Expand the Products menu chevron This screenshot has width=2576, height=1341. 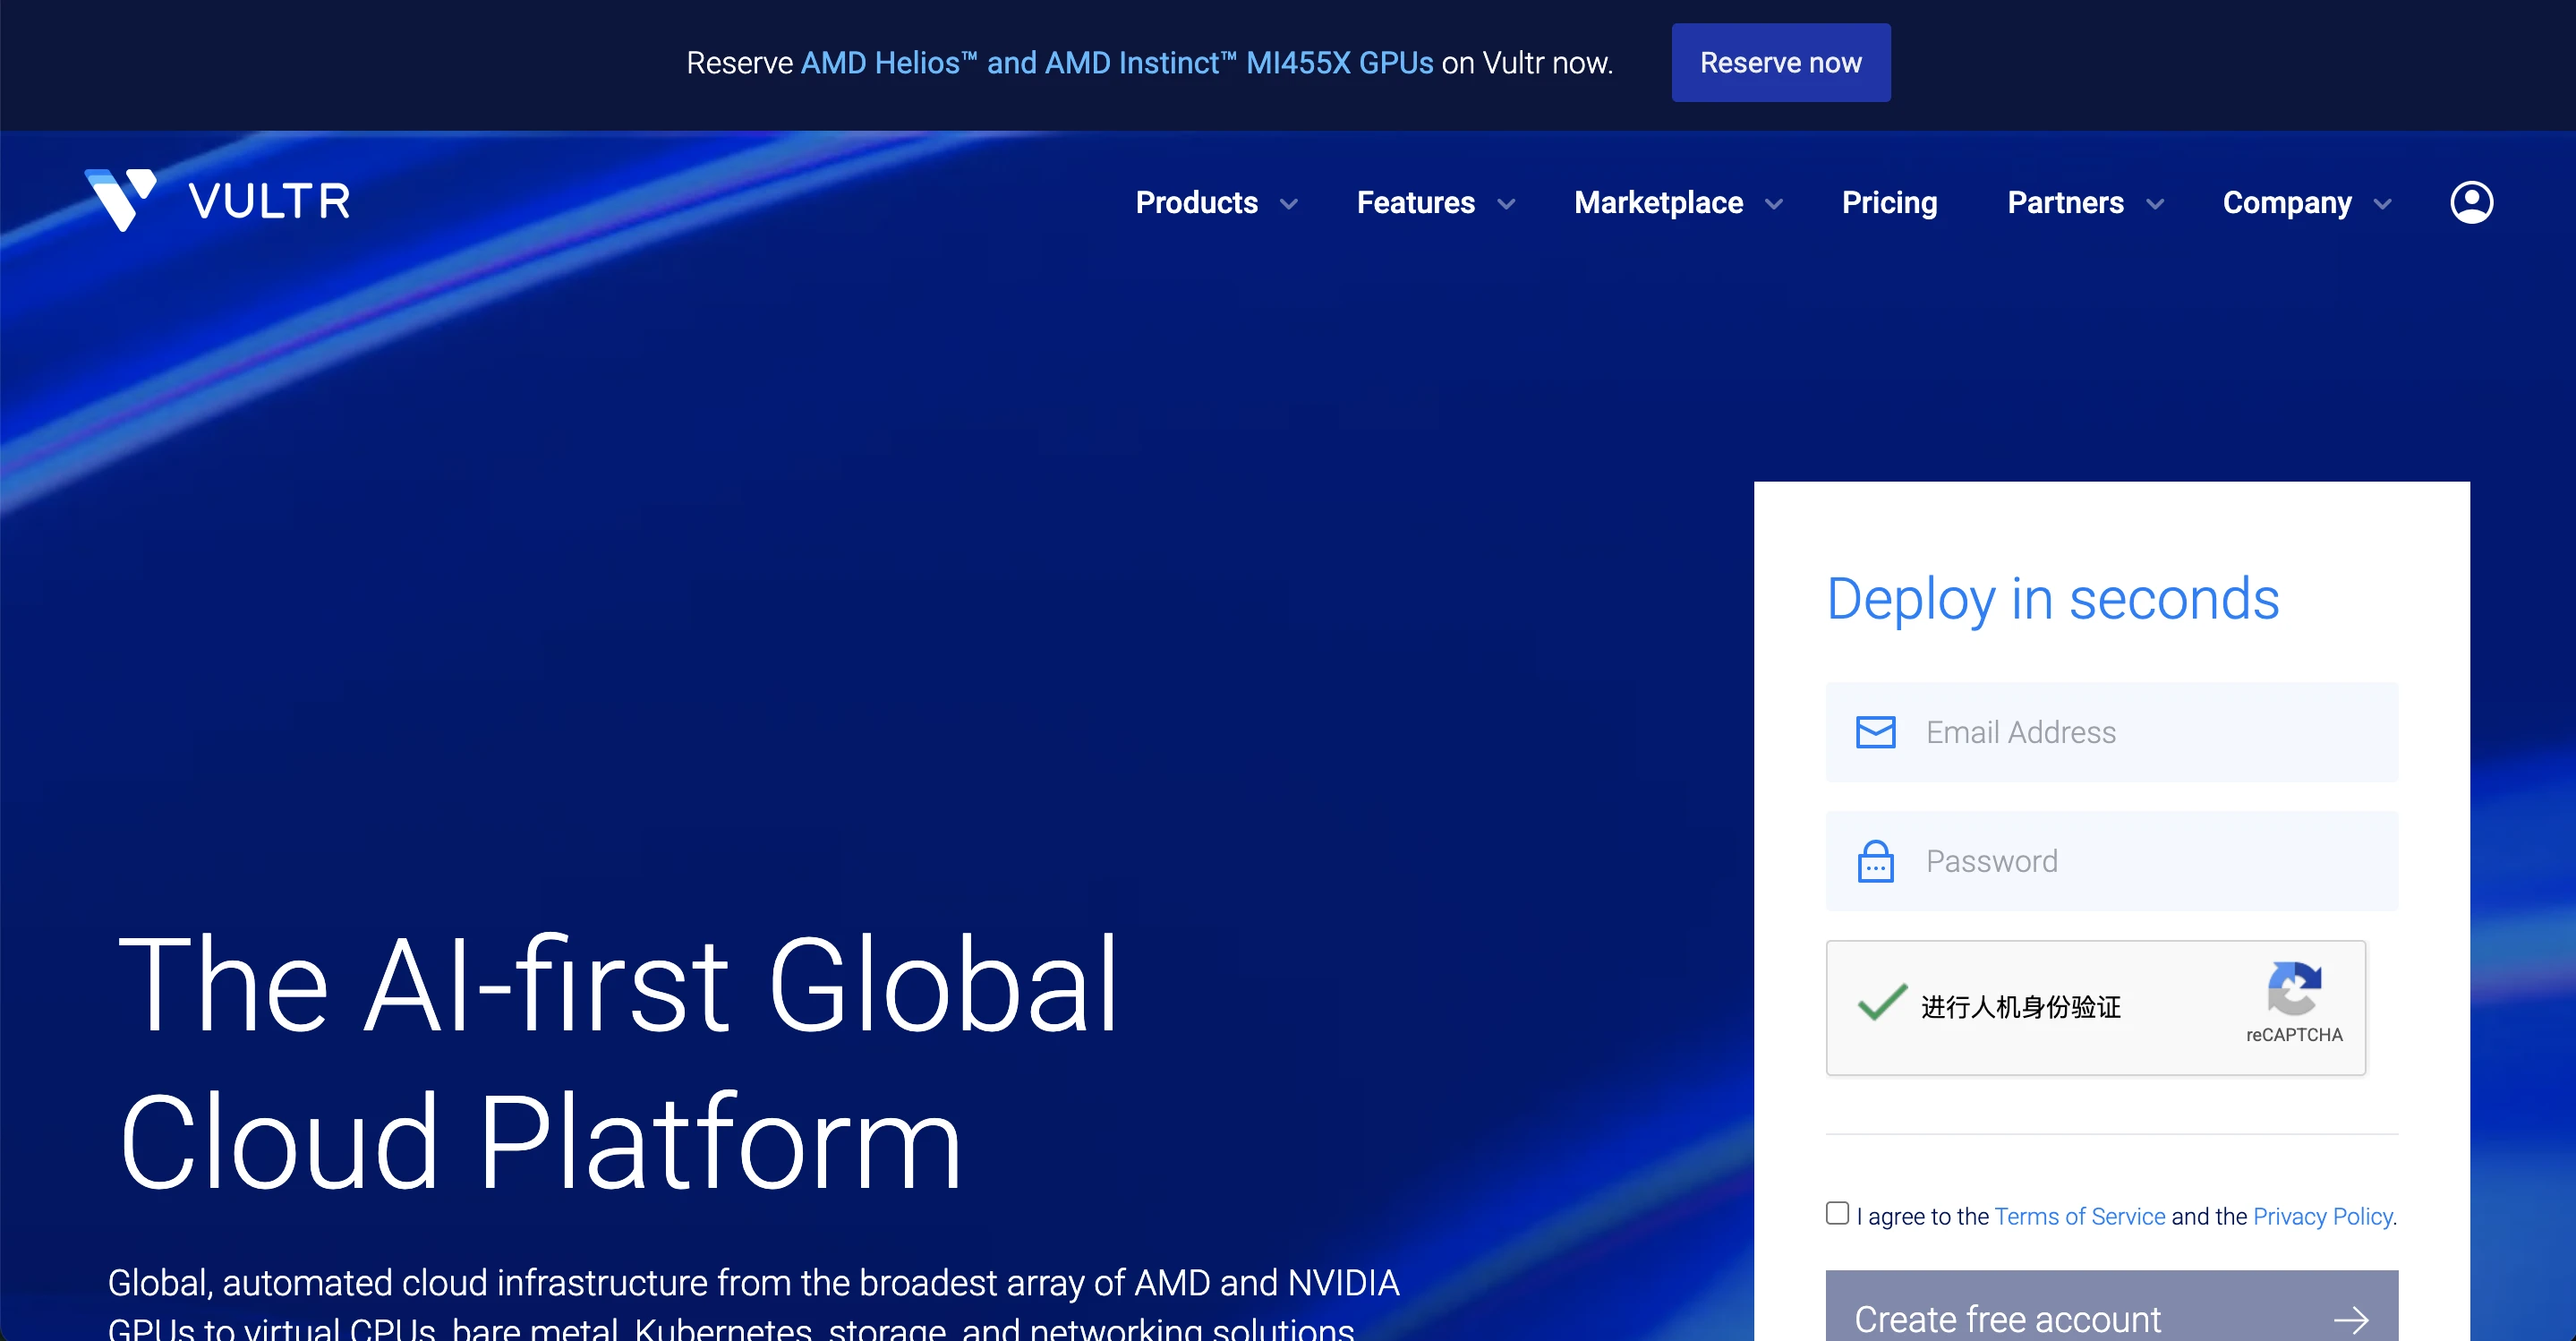[1289, 204]
